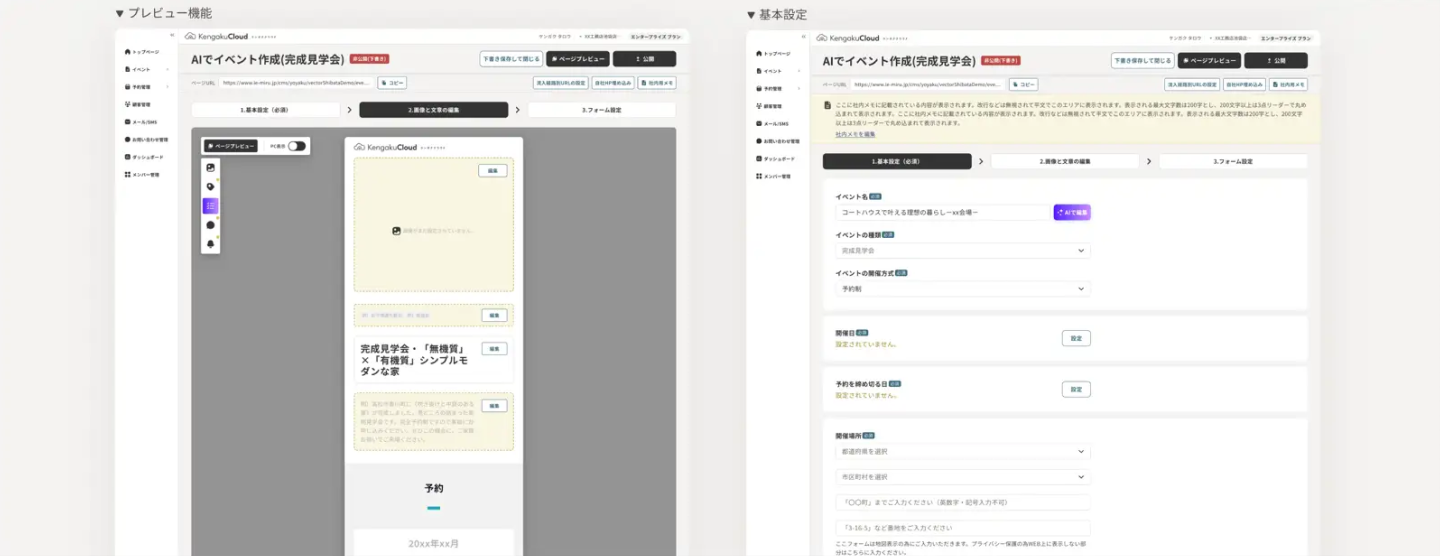Image resolution: width=1440 pixels, height=556 pixels.
Task: Collapse the sidebar in the left preview screen
Action: pos(171,36)
